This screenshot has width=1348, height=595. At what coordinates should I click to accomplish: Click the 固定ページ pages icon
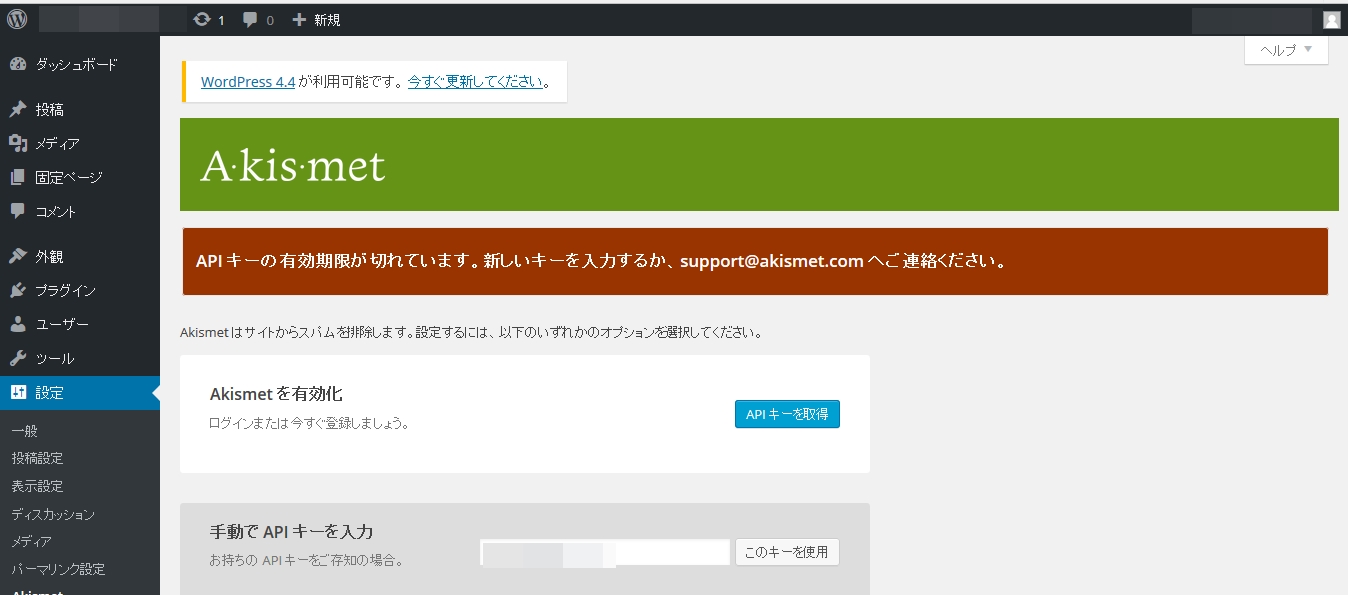tap(17, 177)
